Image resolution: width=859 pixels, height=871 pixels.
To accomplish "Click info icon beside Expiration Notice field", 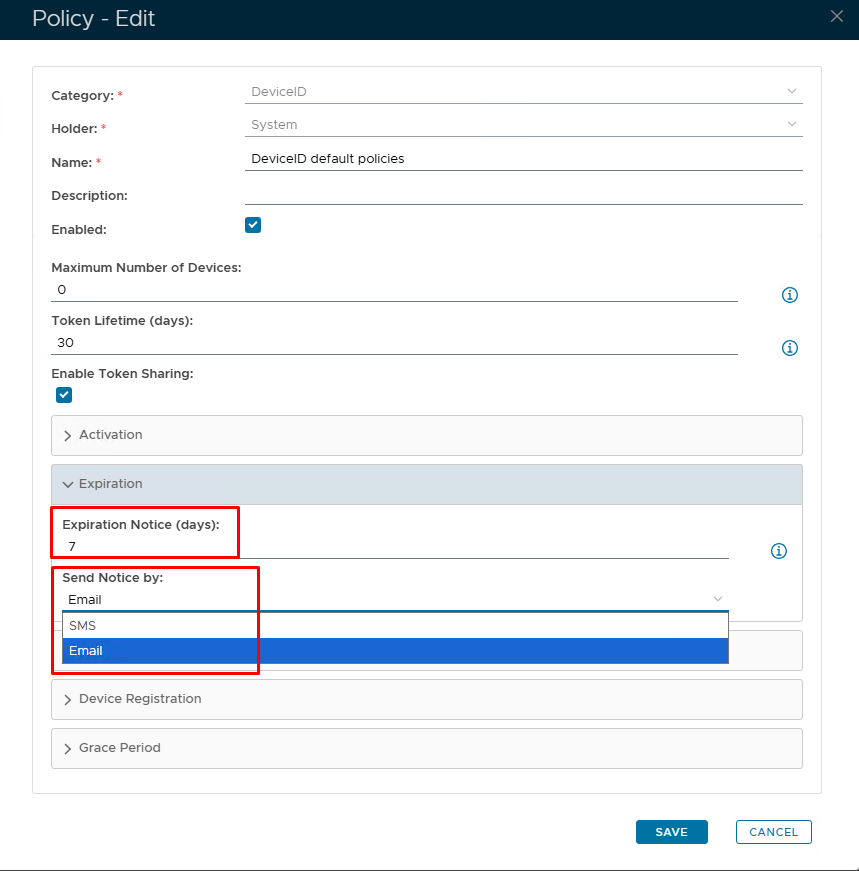I will [779, 551].
